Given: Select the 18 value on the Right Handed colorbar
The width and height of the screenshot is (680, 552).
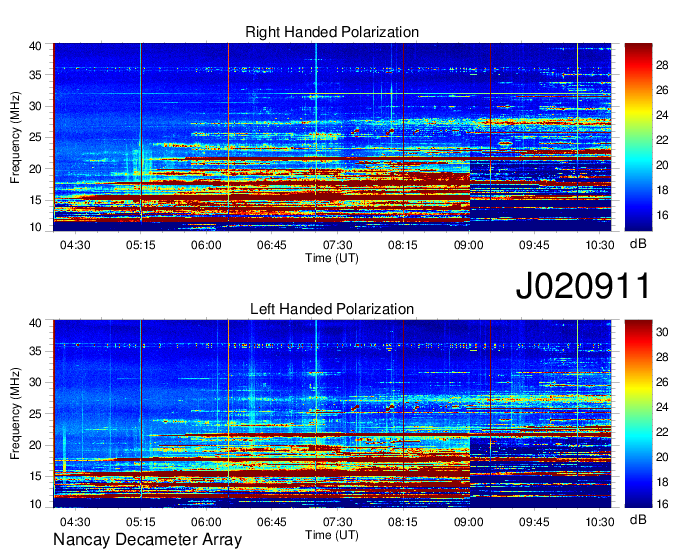Looking at the screenshot, I should [x=662, y=190].
